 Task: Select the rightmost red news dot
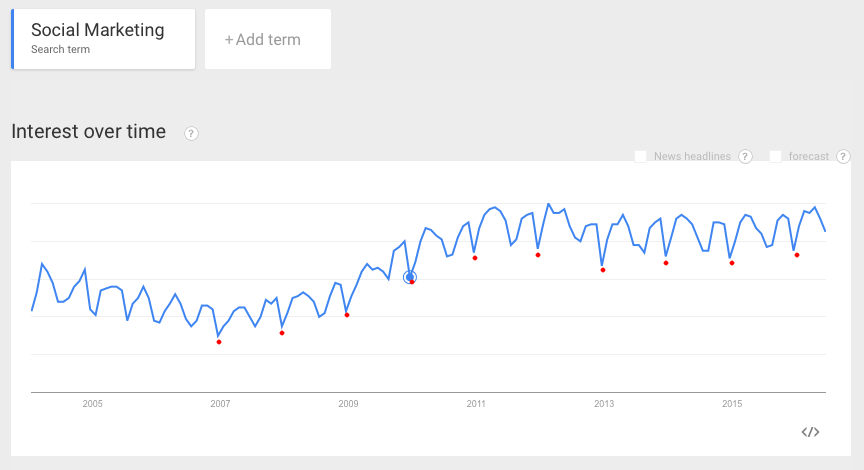797,255
